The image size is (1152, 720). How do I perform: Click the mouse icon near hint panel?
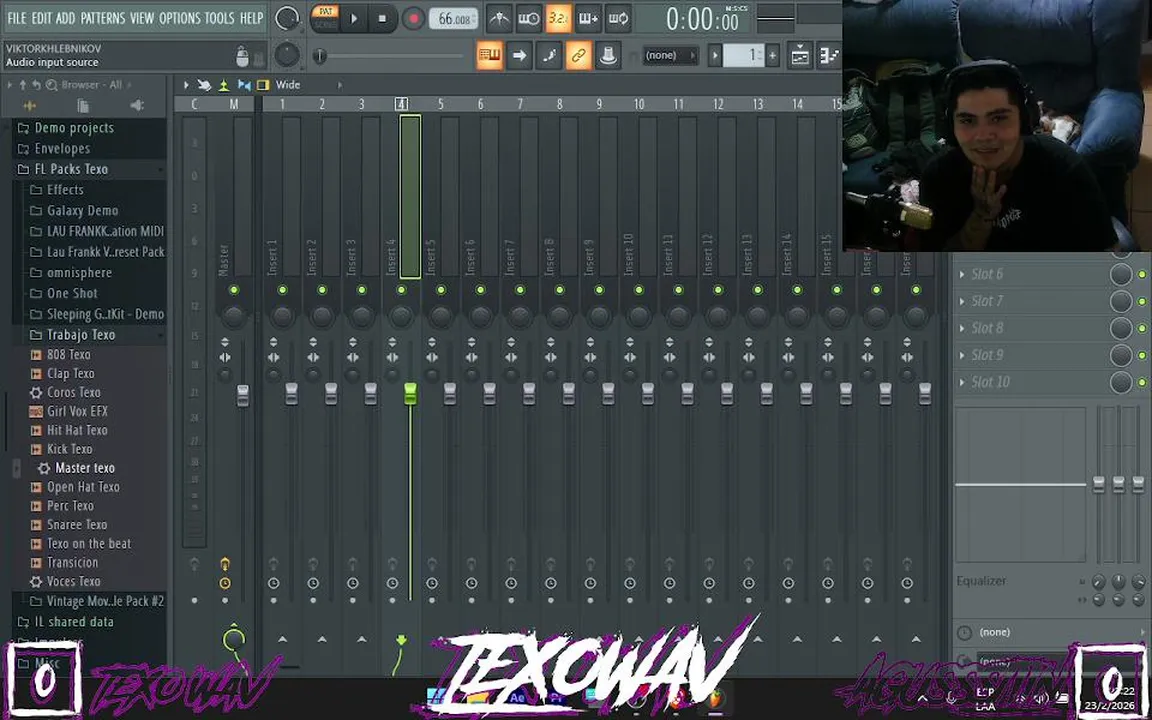(x=242, y=56)
